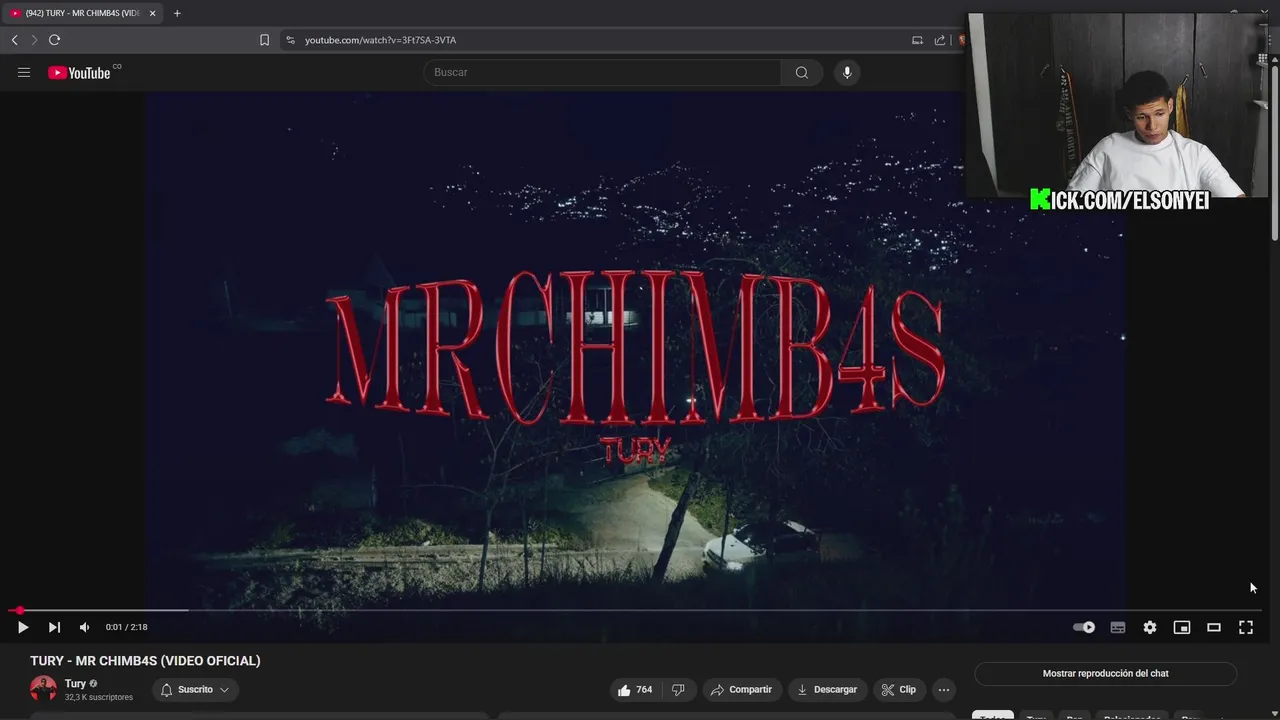Skip to the next video

pyautogui.click(x=54, y=627)
